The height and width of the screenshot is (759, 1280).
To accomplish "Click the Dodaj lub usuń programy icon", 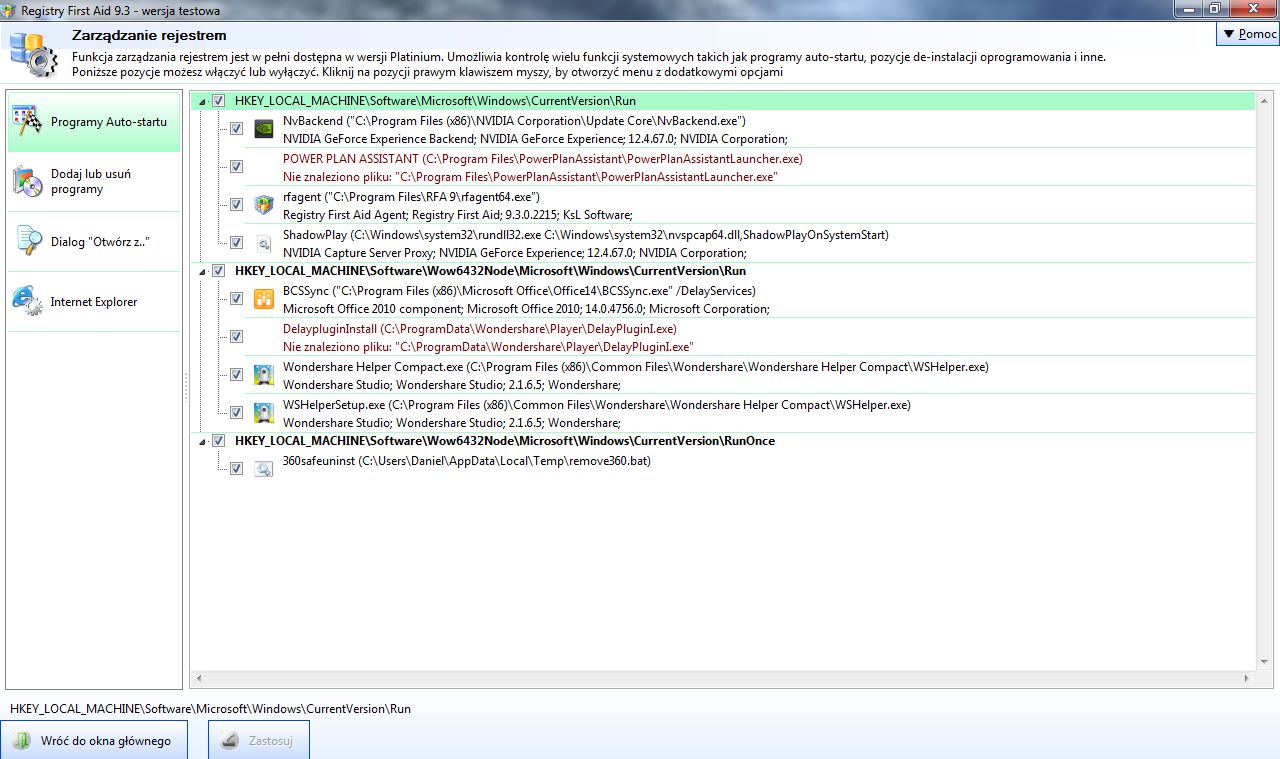I will pos(27,181).
